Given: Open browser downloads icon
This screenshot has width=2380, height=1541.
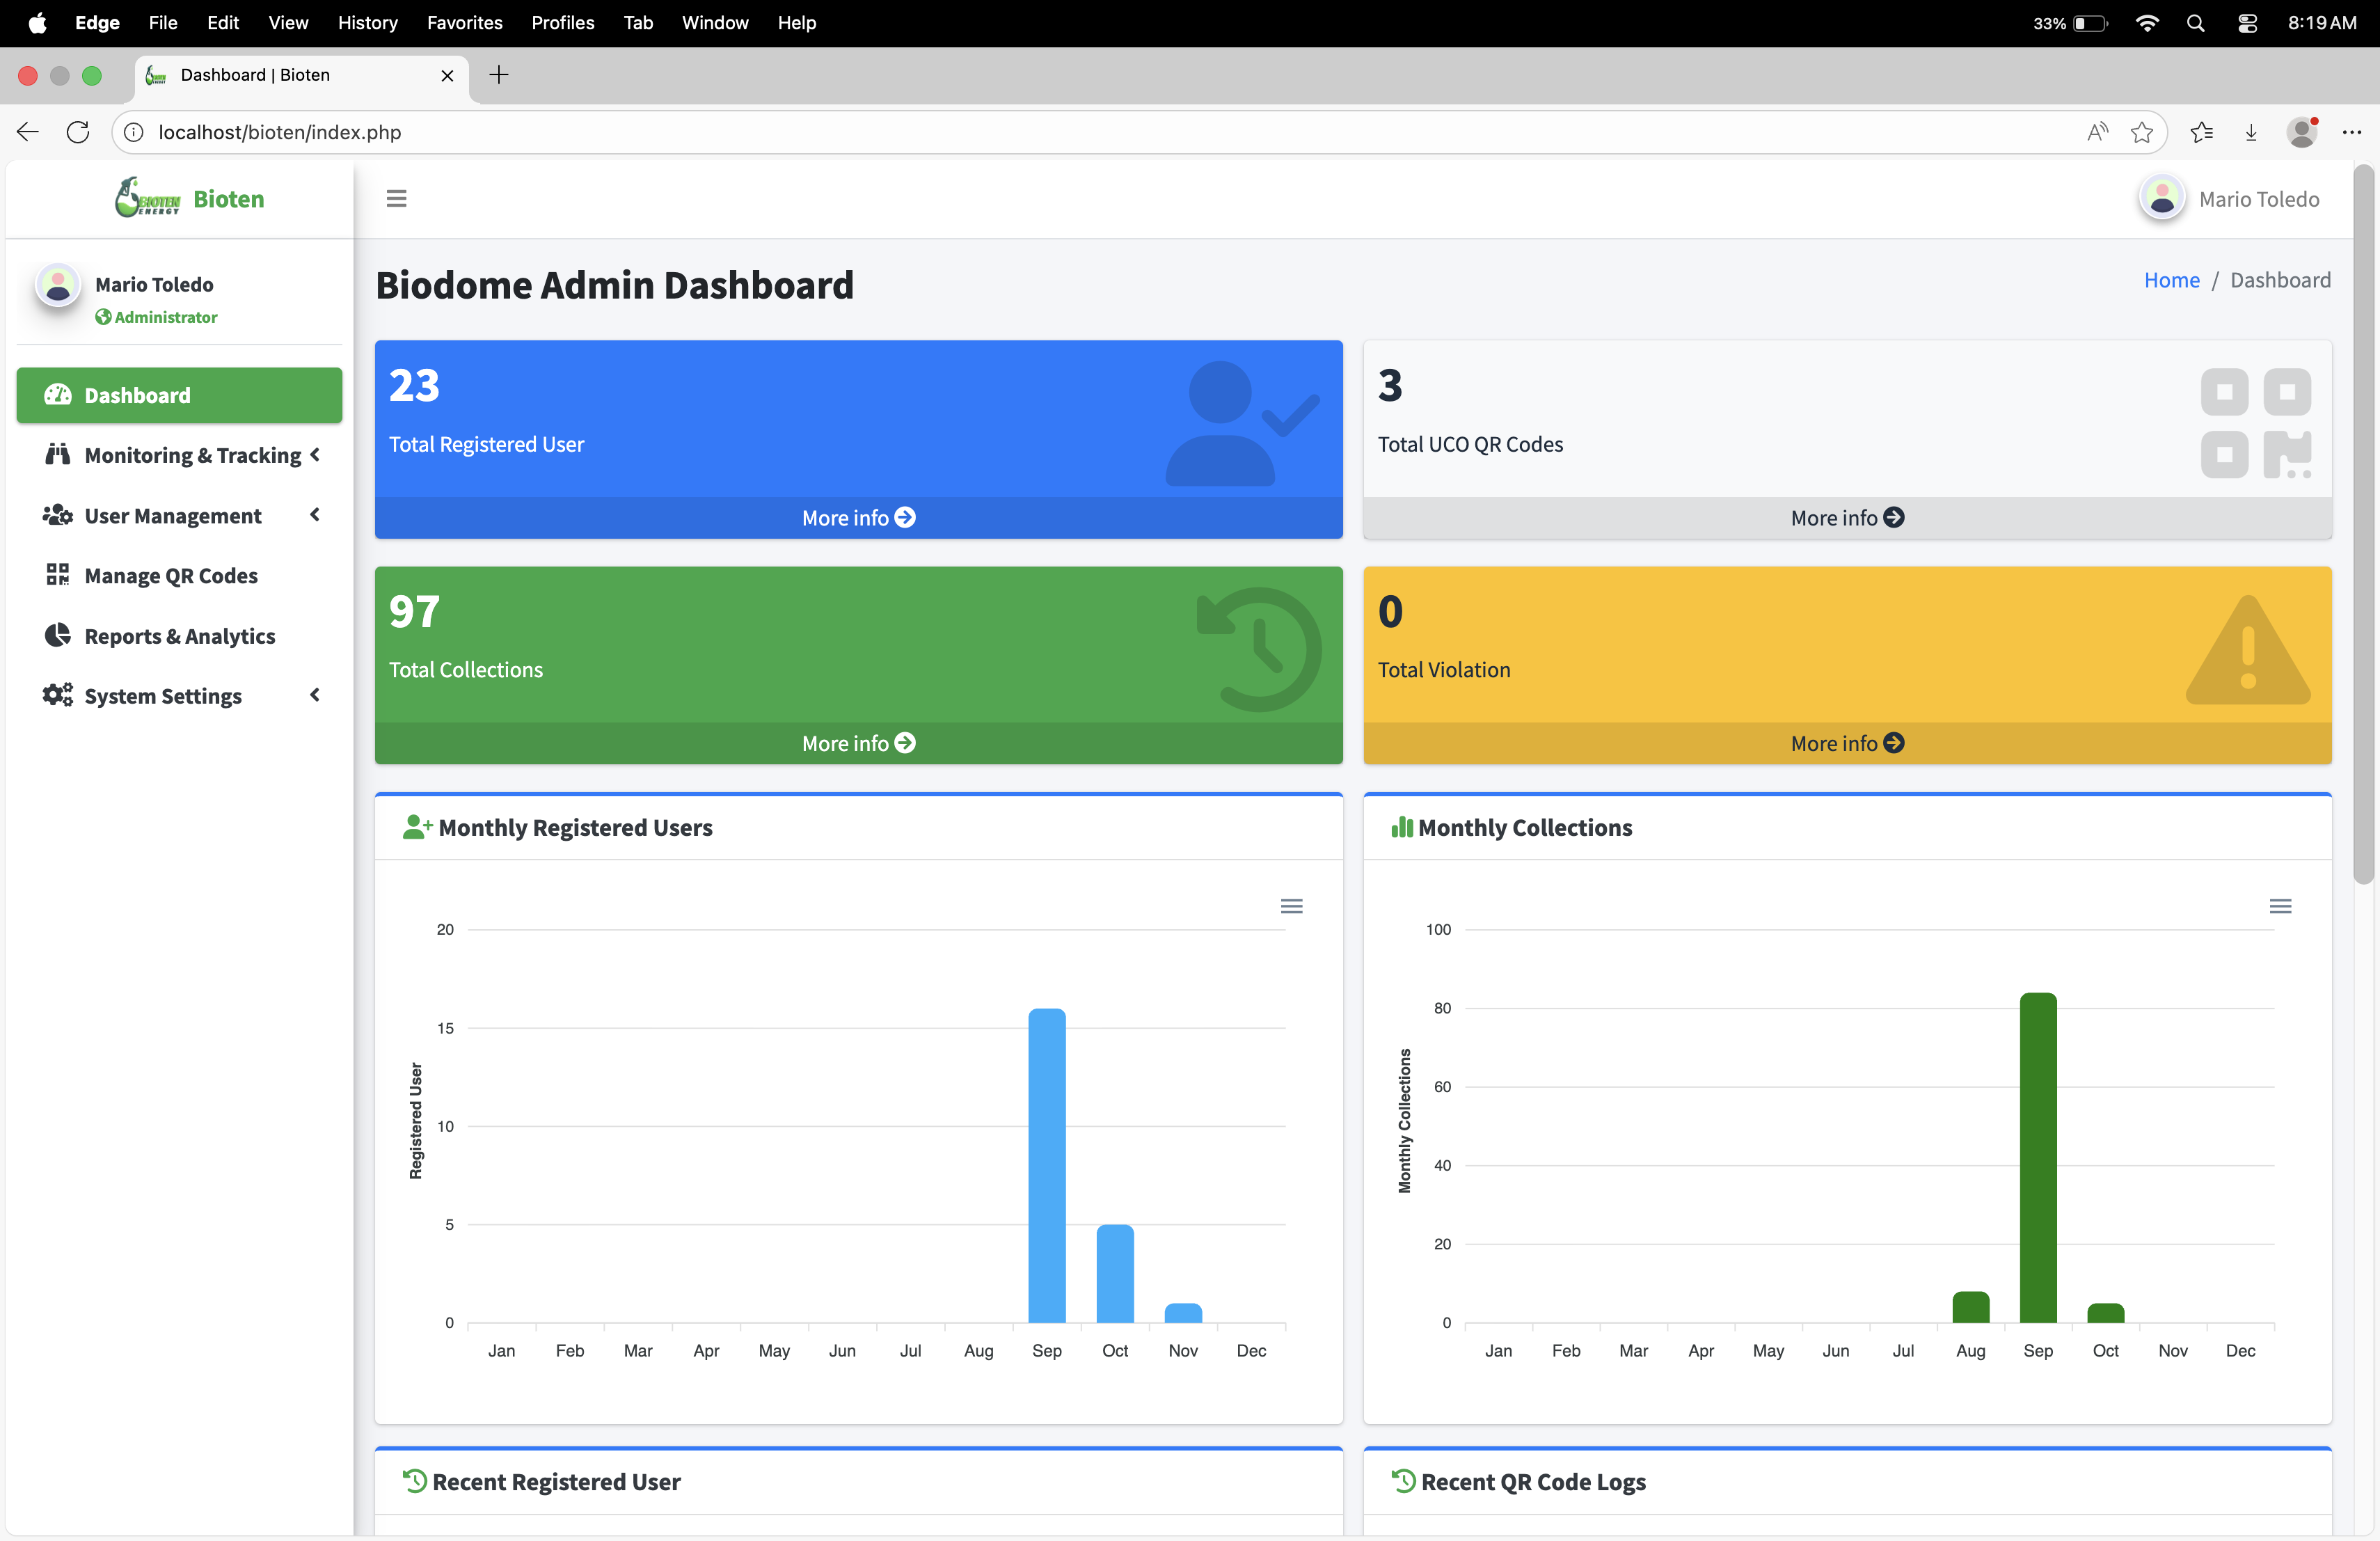Looking at the screenshot, I should pyautogui.click(x=2251, y=132).
